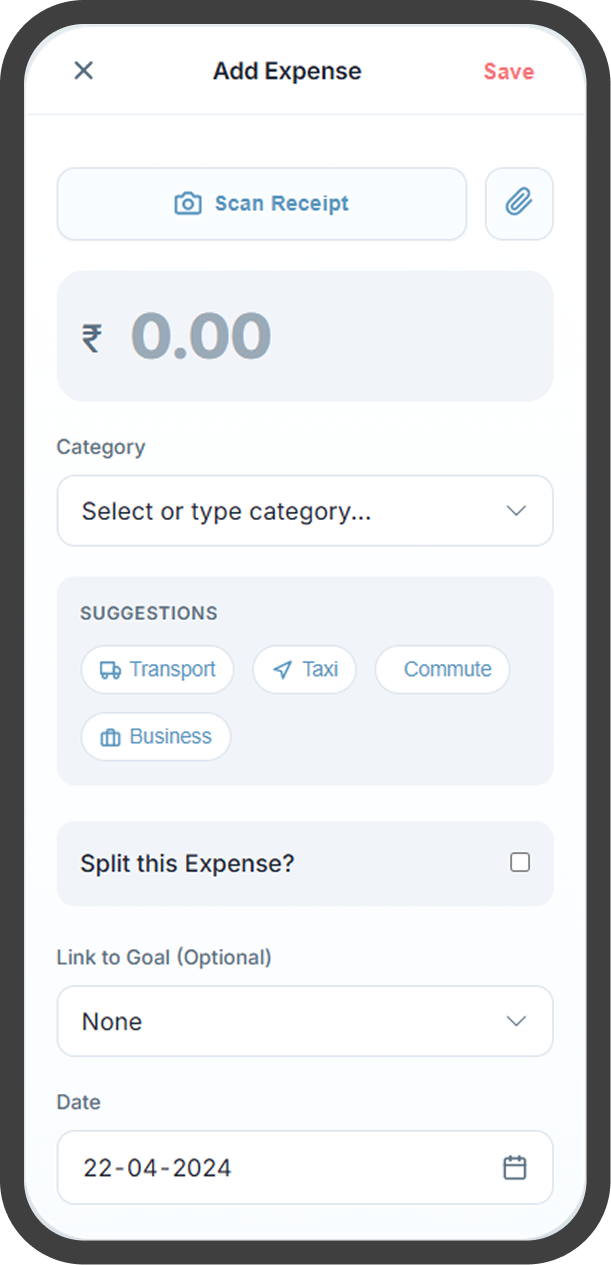Screen dimensions: 611x1265
Task: Click the navigation arrow icon on Taxi
Action: [x=283, y=670]
